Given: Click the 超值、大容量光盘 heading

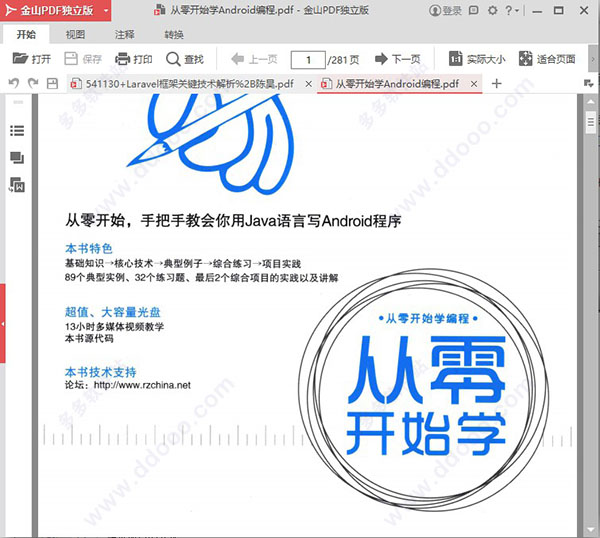Looking at the screenshot, I should coord(112,312).
